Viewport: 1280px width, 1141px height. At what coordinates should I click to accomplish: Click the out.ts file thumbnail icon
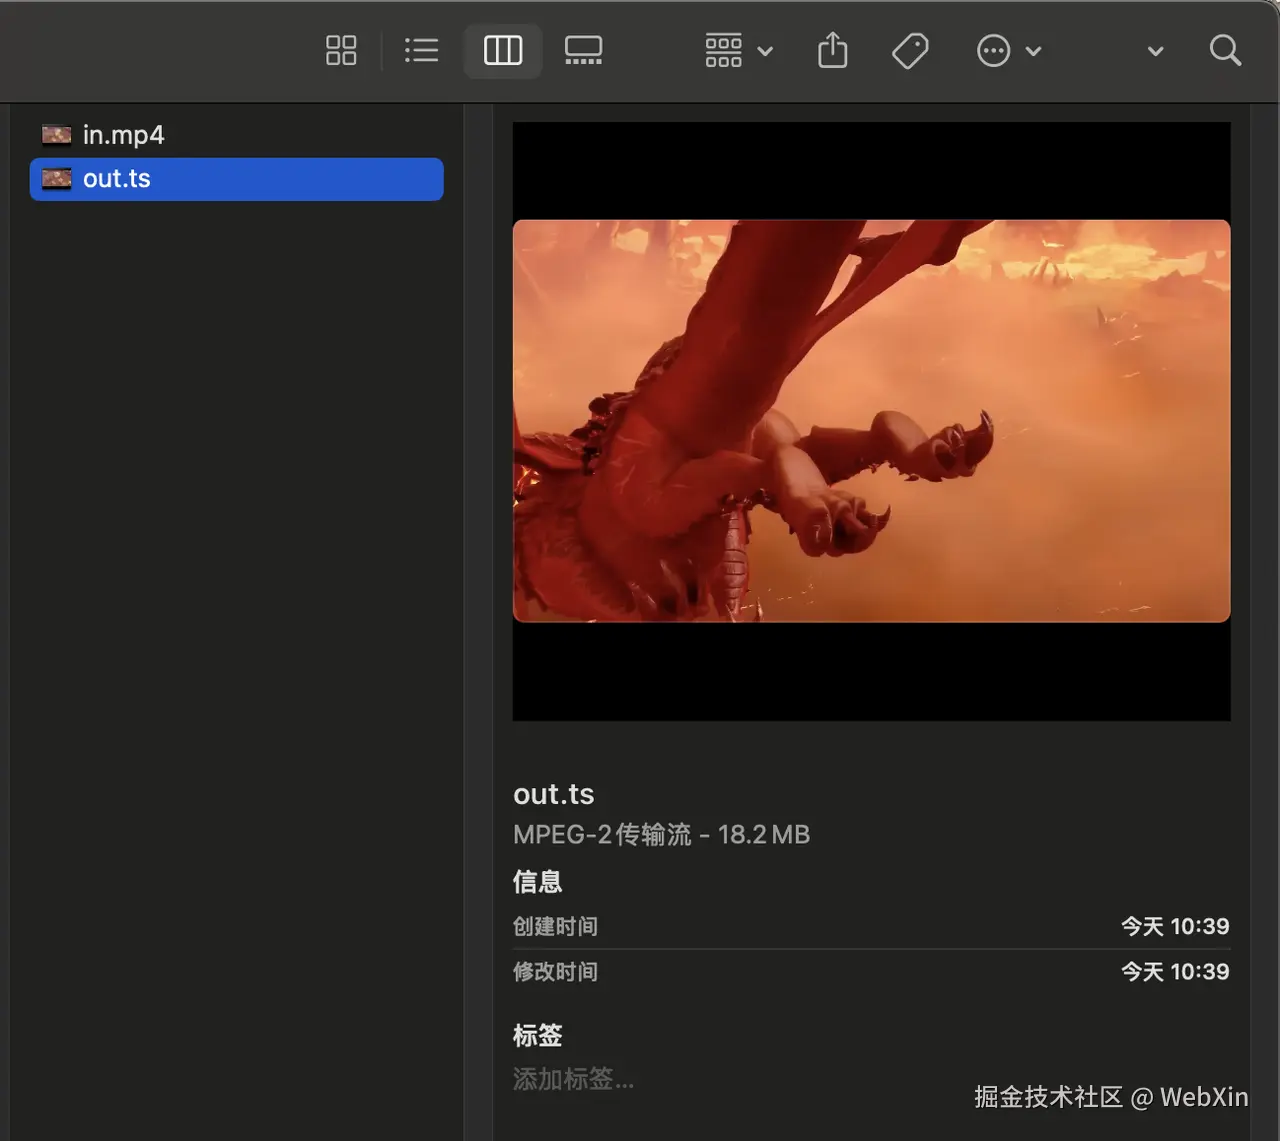[56, 179]
